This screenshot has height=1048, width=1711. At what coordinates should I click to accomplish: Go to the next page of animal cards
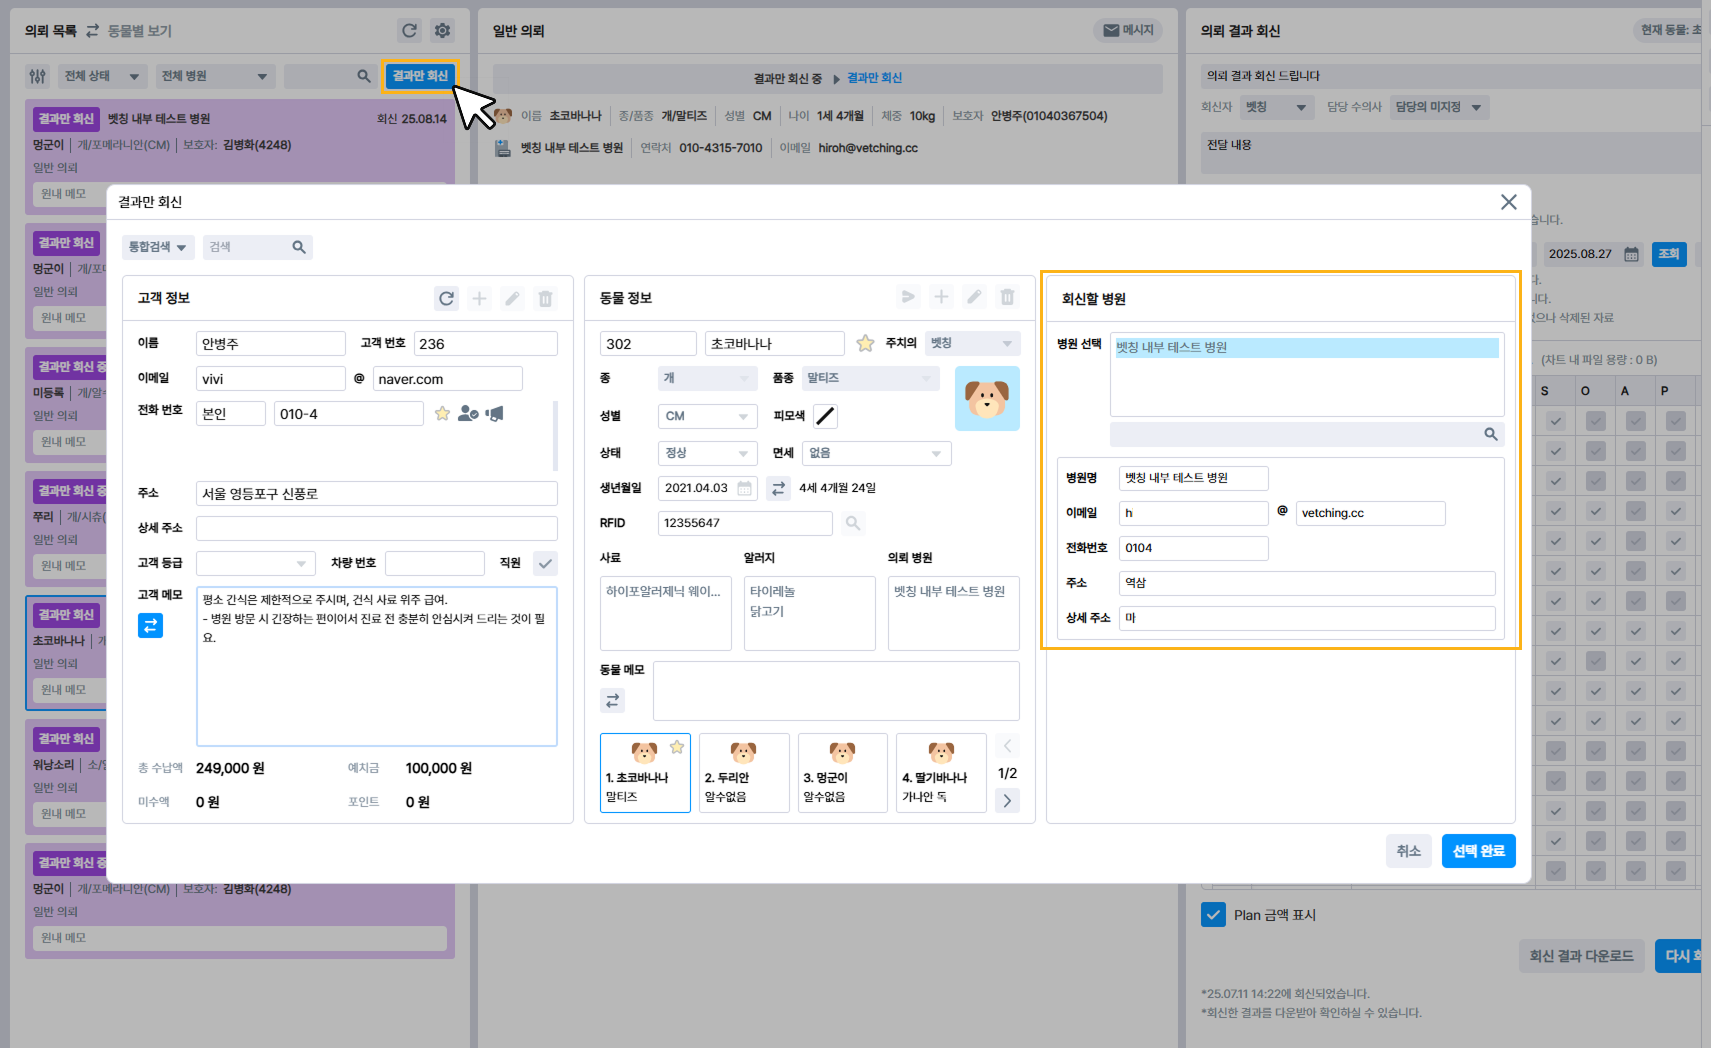[x=1008, y=800]
